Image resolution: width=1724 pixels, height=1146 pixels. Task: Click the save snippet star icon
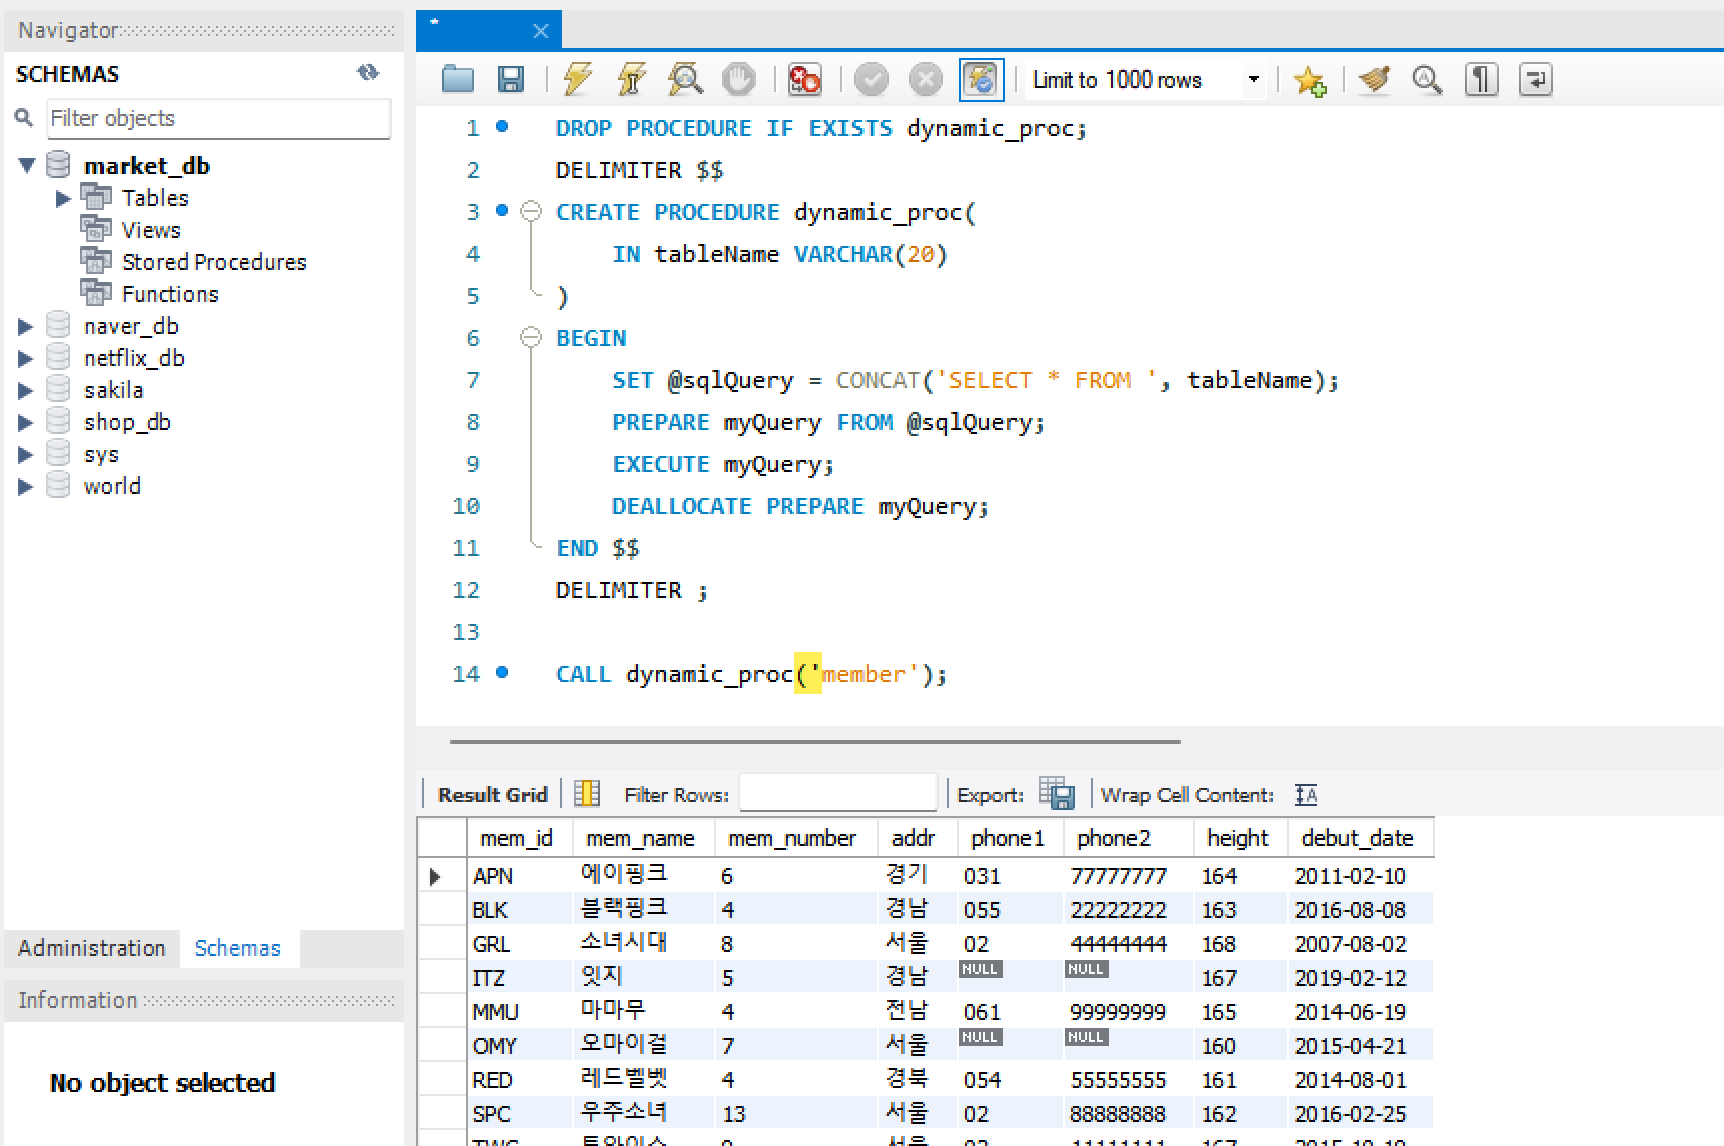[1309, 80]
